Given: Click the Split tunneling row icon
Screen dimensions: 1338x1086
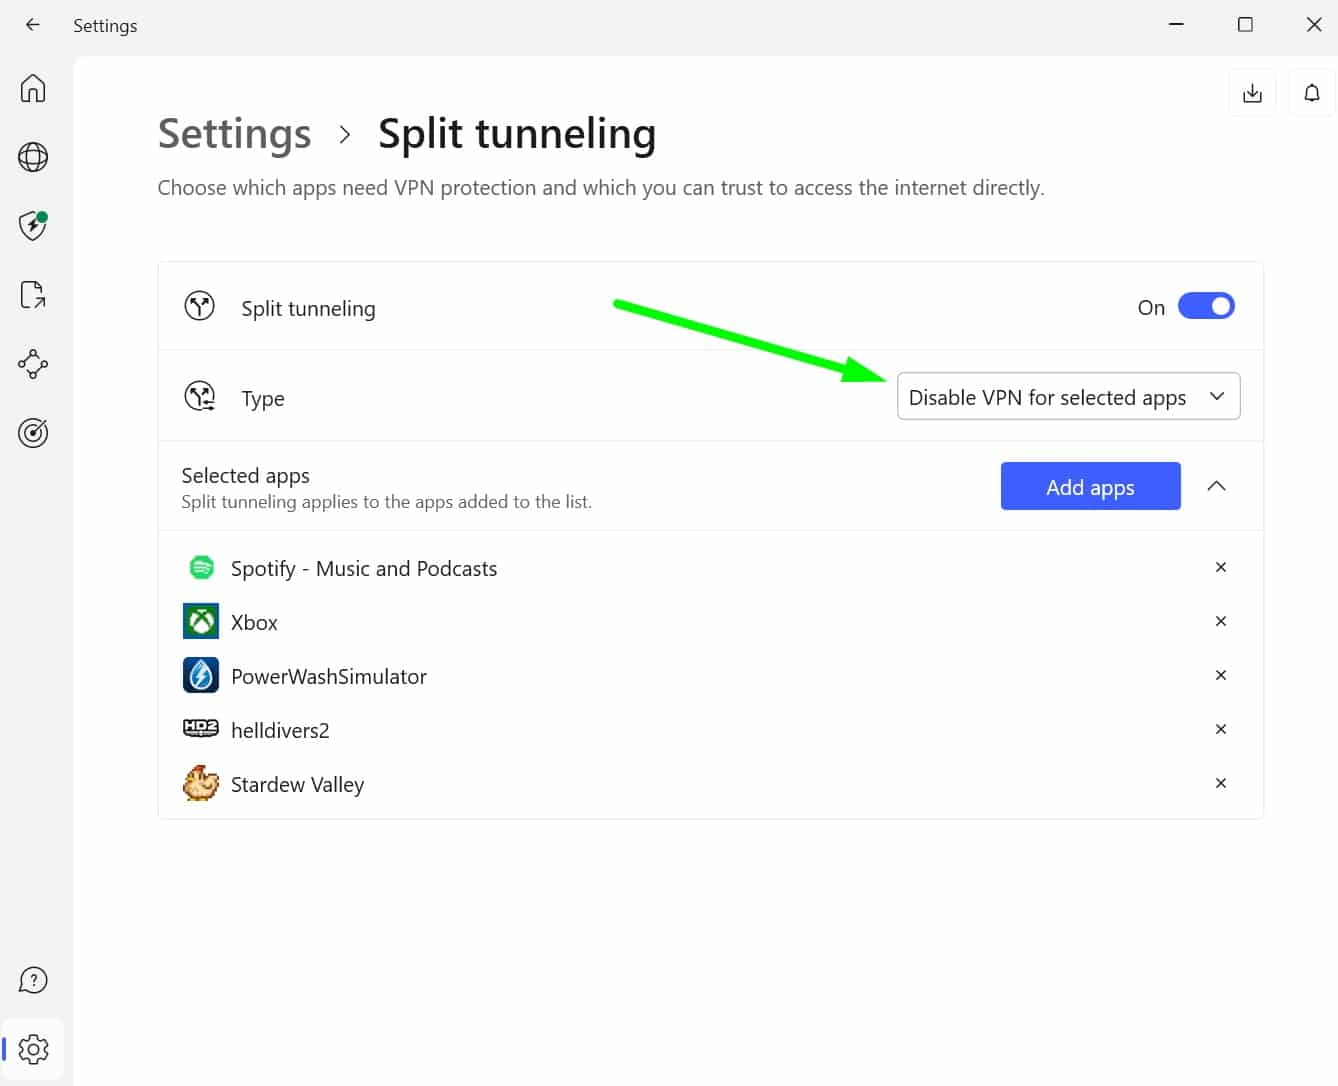Looking at the screenshot, I should pyautogui.click(x=200, y=306).
